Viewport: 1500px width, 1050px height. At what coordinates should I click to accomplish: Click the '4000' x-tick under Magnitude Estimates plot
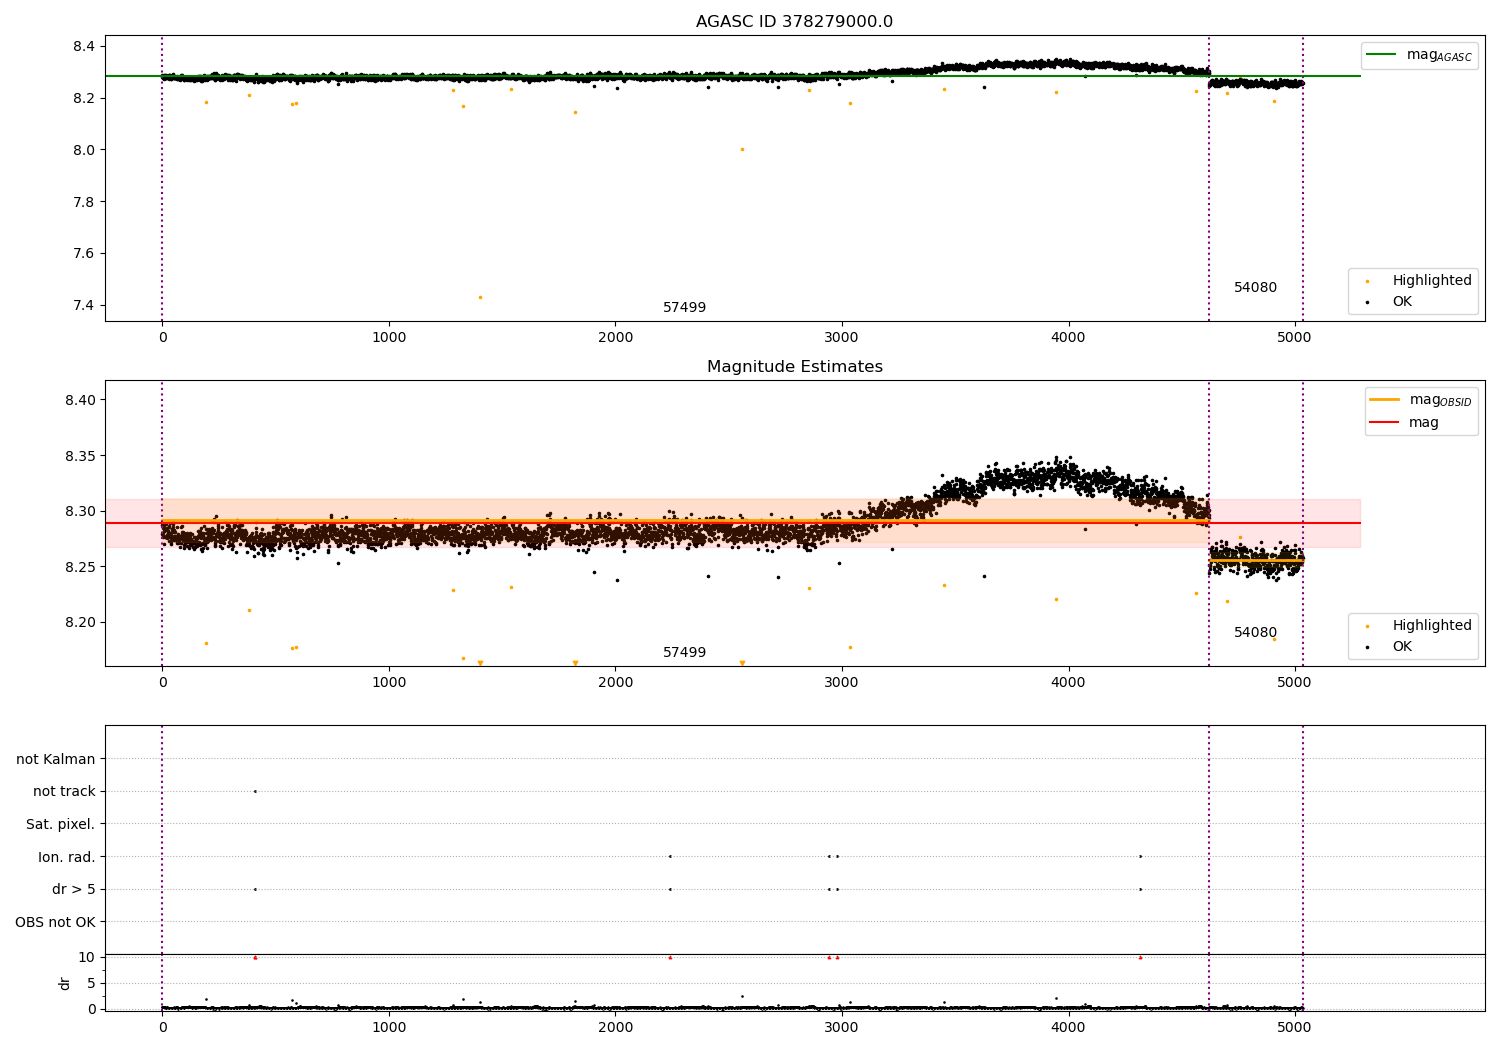tap(1068, 683)
